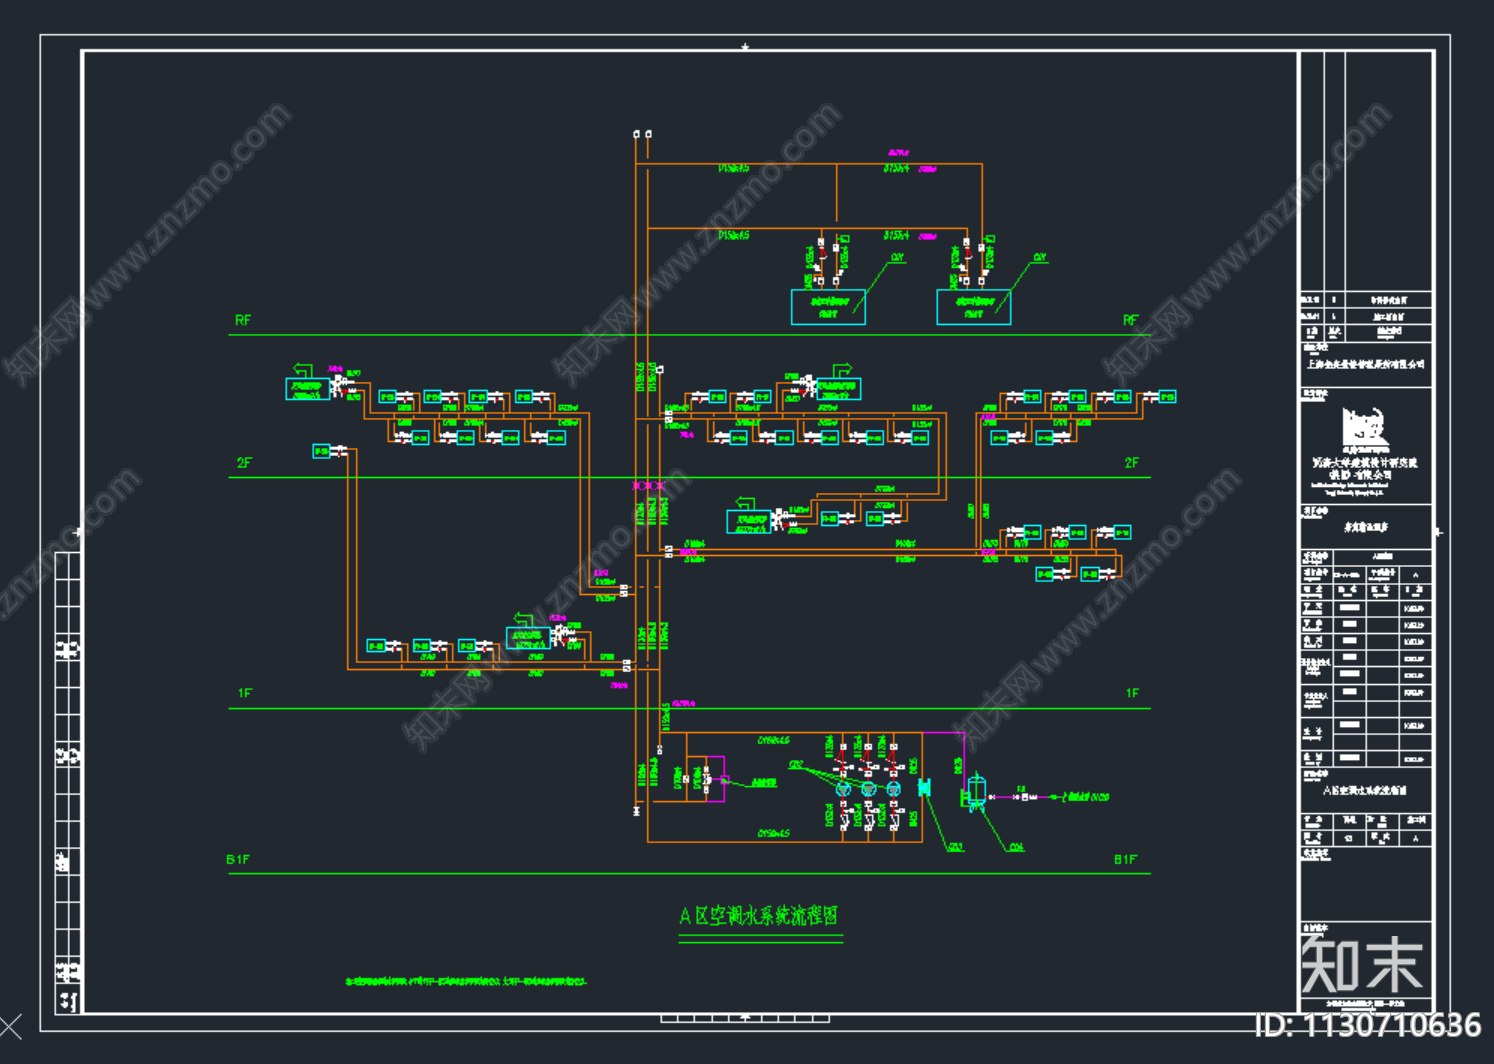Click the cyan filter symbol right of pumps
The height and width of the screenshot is (1064, 1494).
[x=924, y=788]
